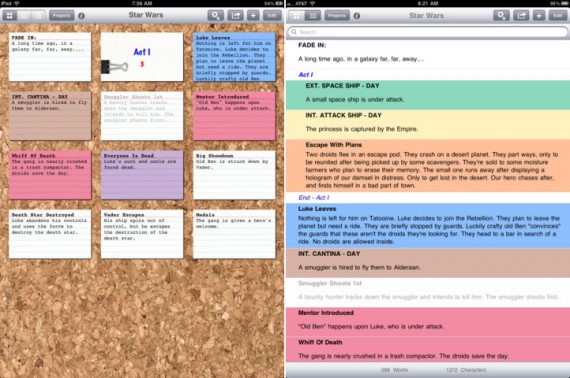Select the column view on corkboard screen
Viewport: 570px width, 378px height.
[38, 16]
